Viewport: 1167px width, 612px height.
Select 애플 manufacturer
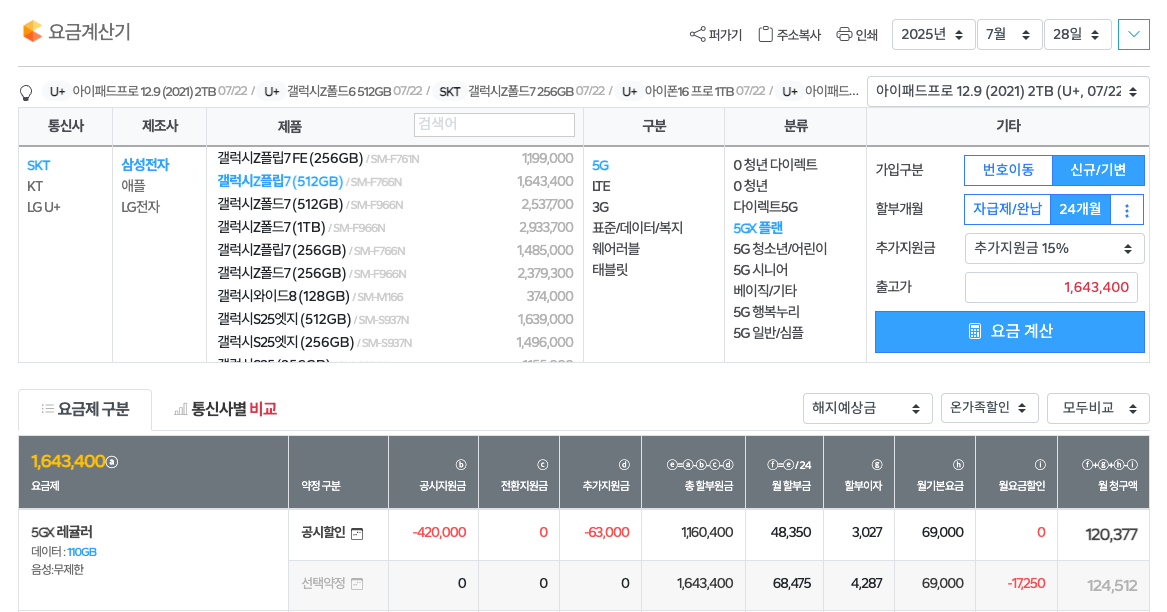133,185
